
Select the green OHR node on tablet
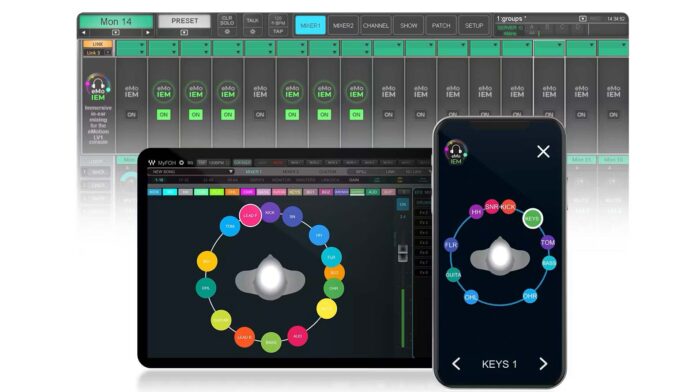click(333, 289)
